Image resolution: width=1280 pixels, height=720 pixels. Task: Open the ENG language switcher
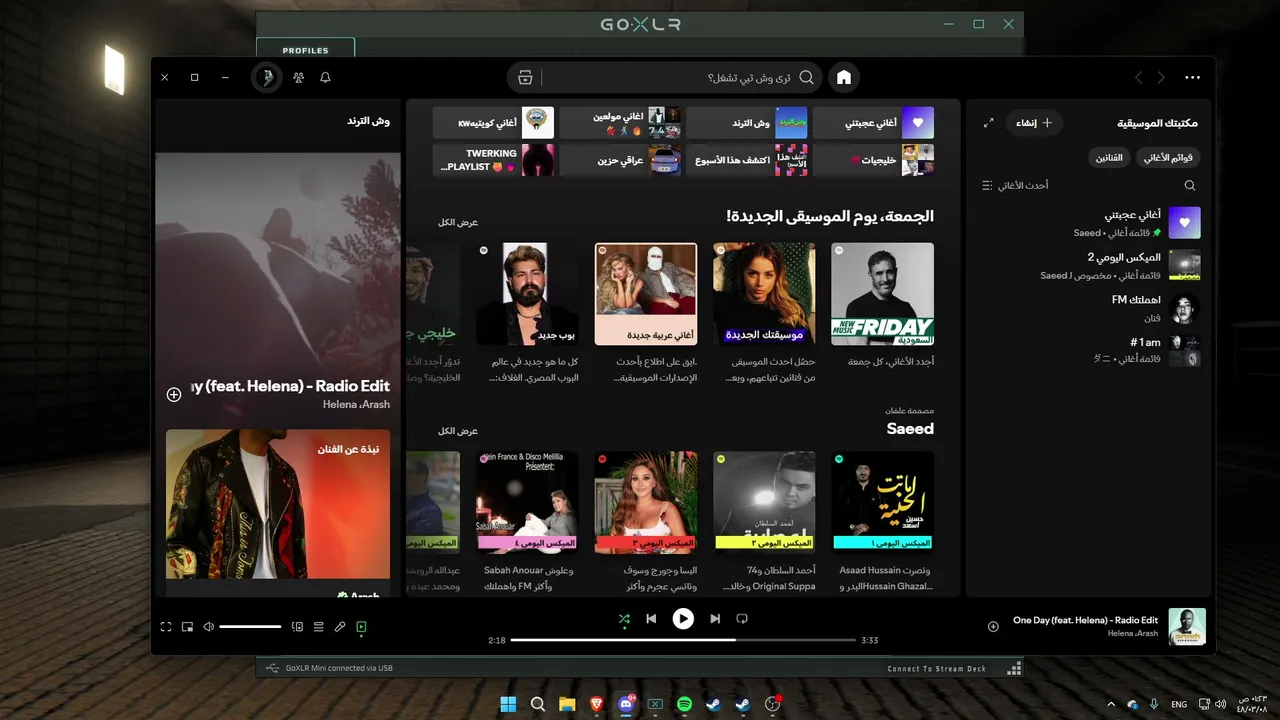tap(1179, 704)
